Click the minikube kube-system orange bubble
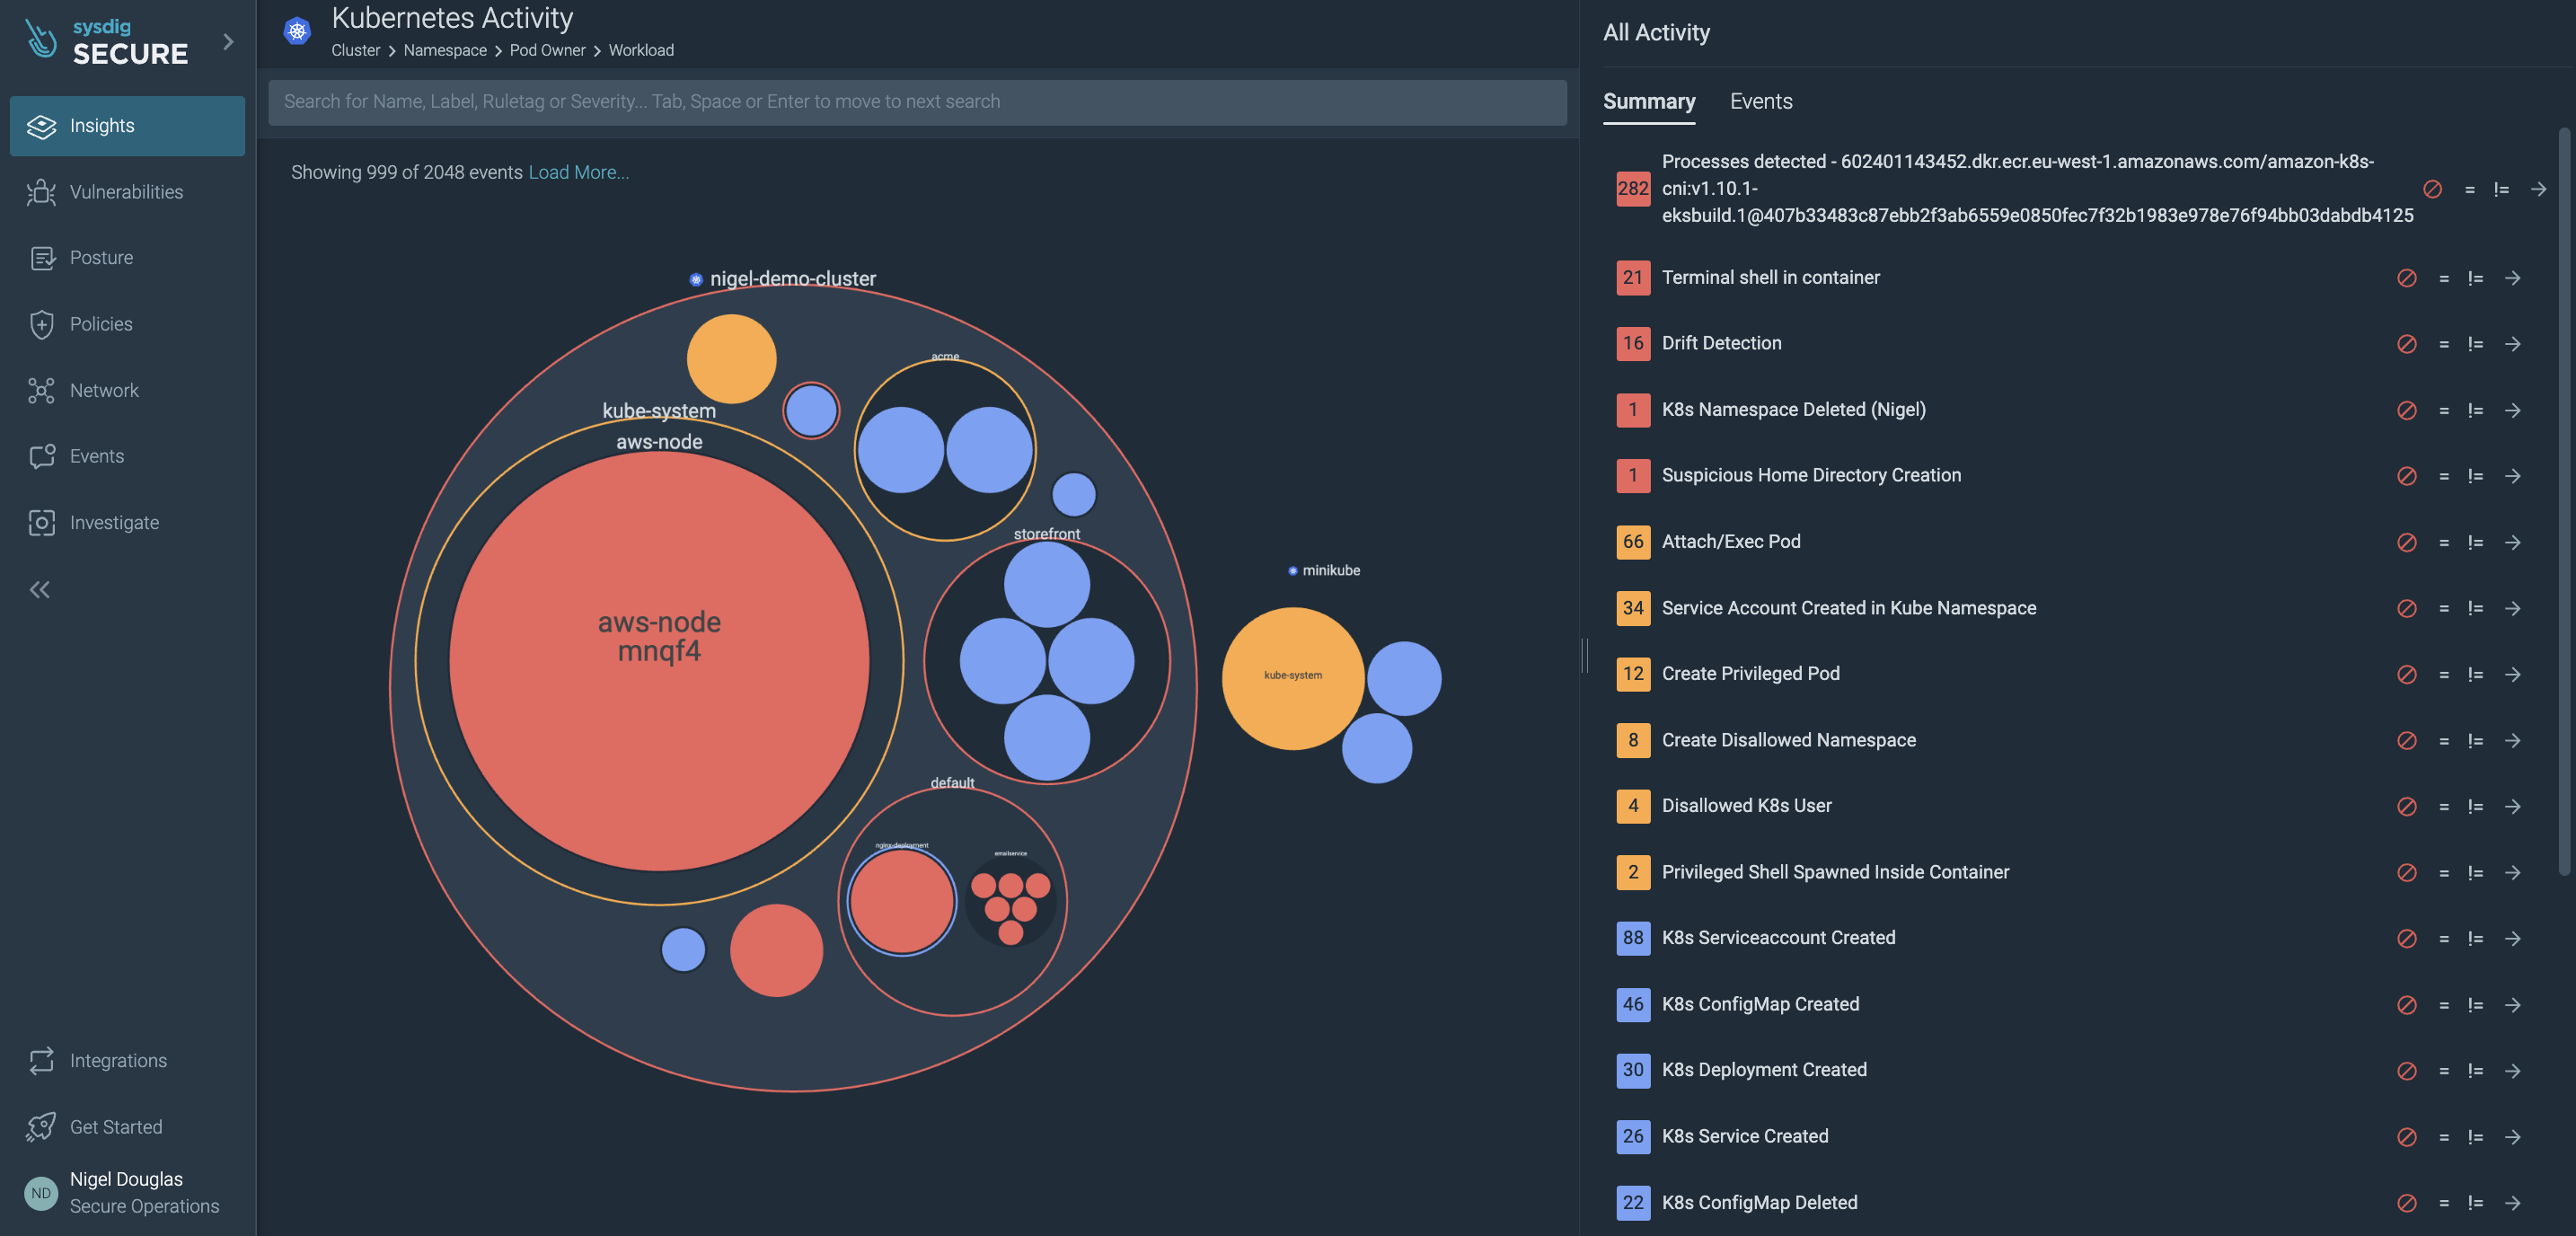Screen dimensions: 2576x1236 pyautogui.click(x=1293, y=678)
